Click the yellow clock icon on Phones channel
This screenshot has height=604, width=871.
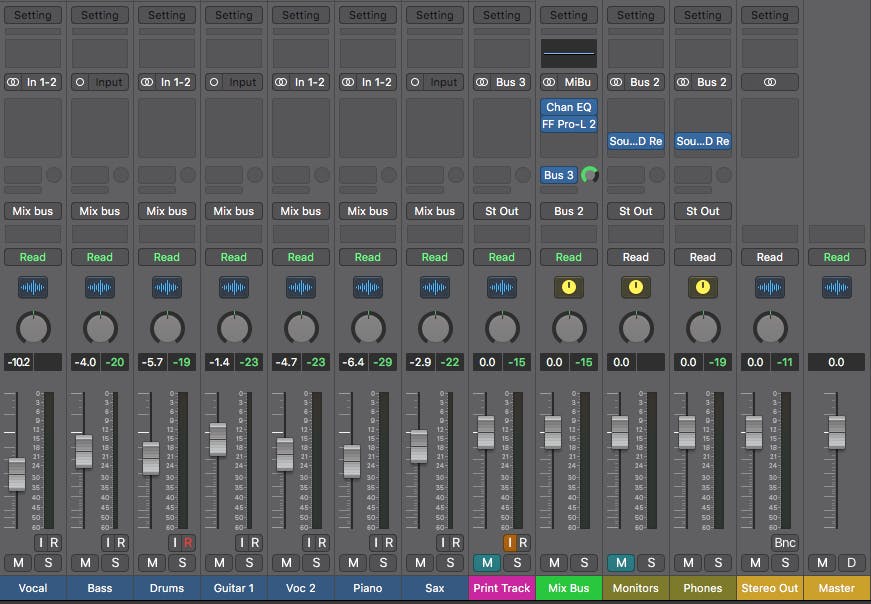tap(703, 288)
